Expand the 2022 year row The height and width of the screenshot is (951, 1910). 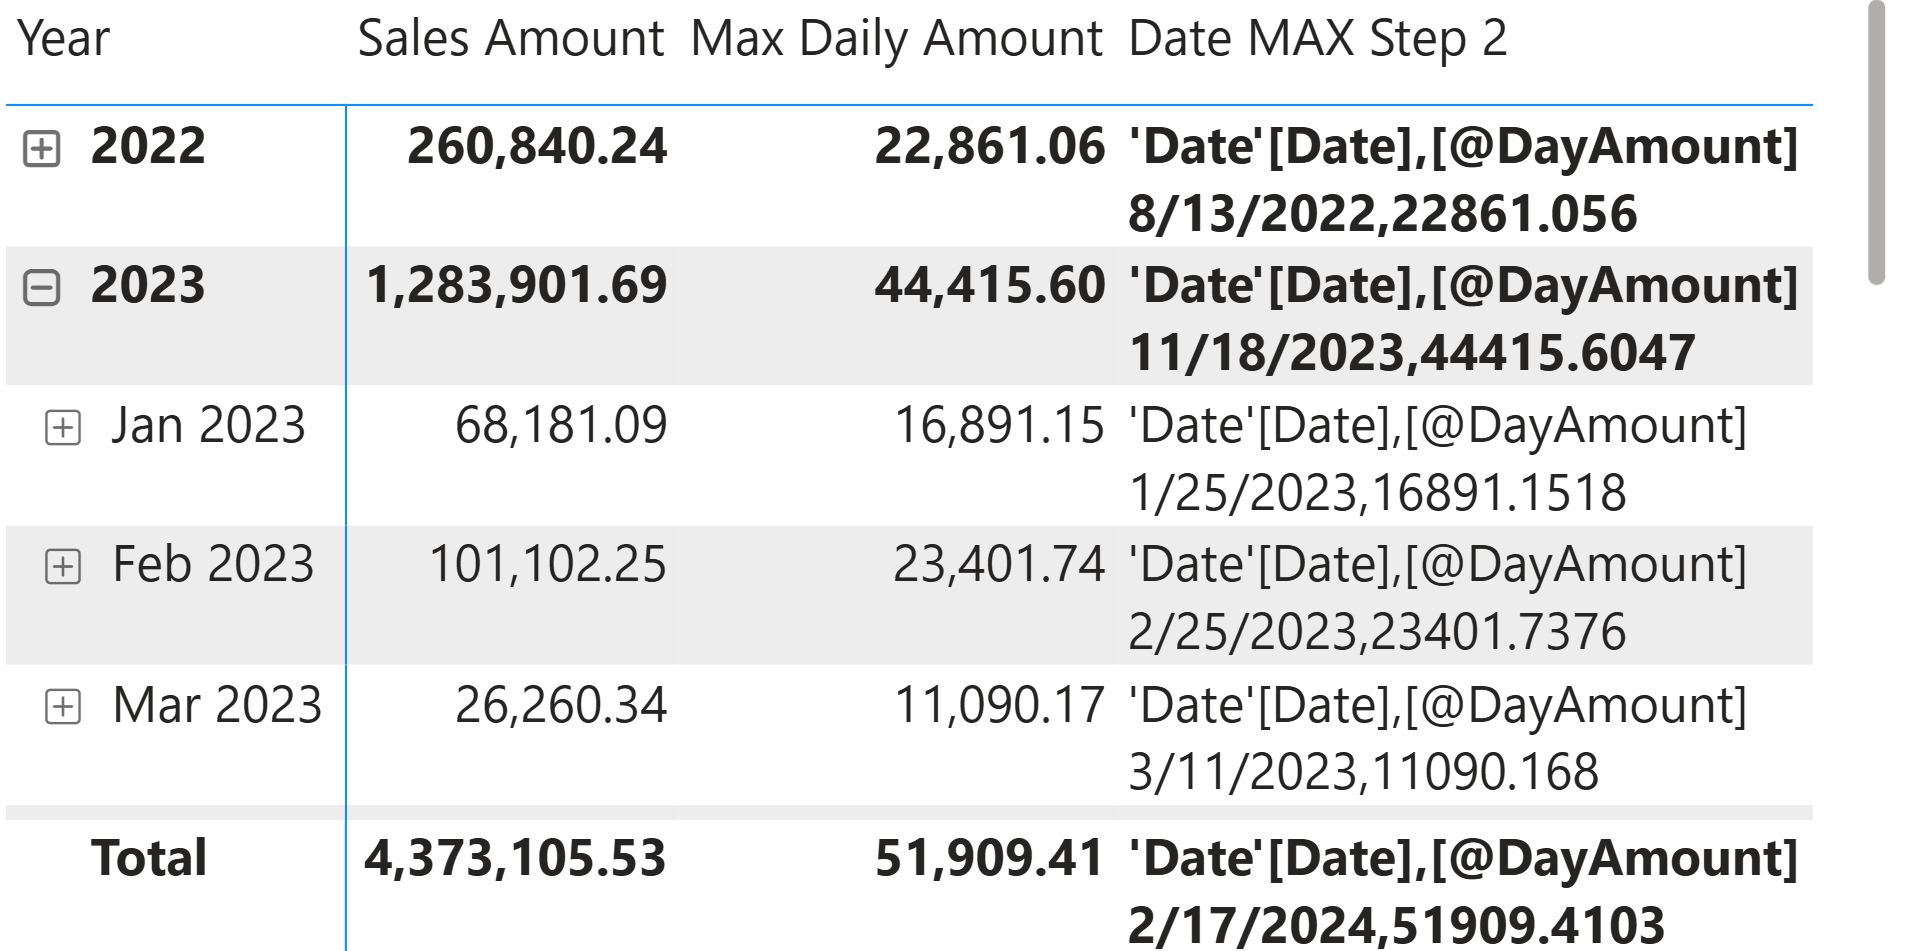point(42,149)
